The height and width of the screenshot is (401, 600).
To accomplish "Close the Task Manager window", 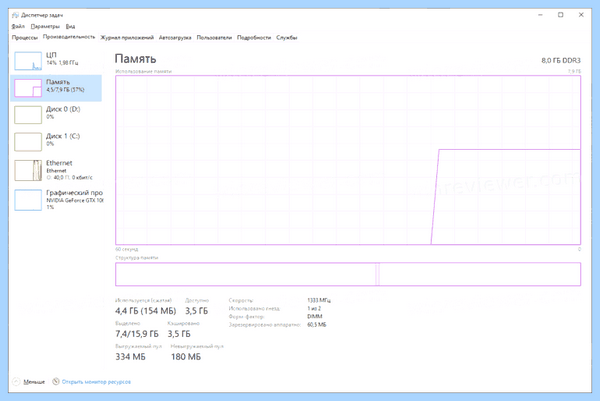I will [581, 15].
